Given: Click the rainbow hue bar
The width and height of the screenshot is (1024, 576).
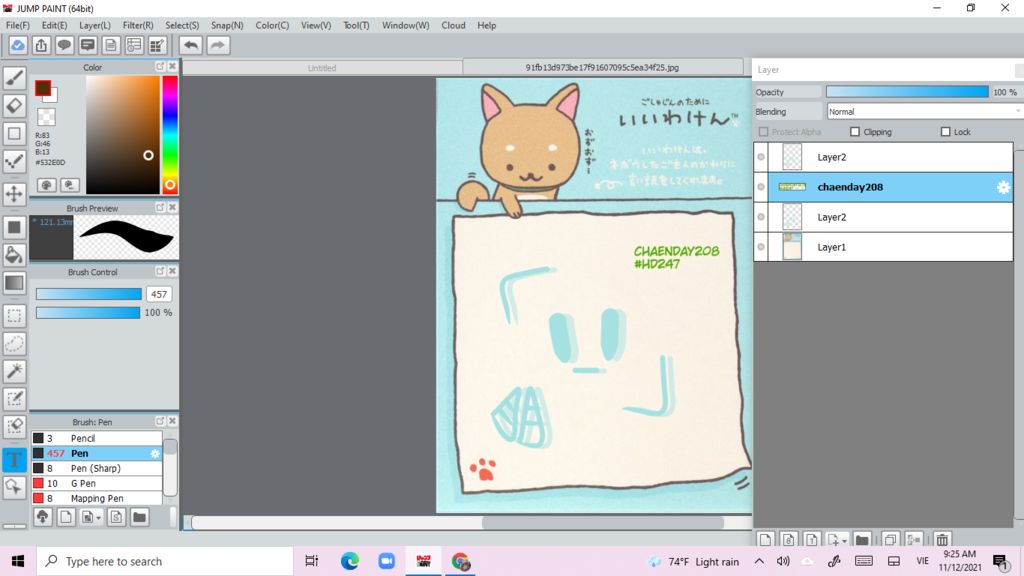Looking at the screenshot, I should (170, 135).
